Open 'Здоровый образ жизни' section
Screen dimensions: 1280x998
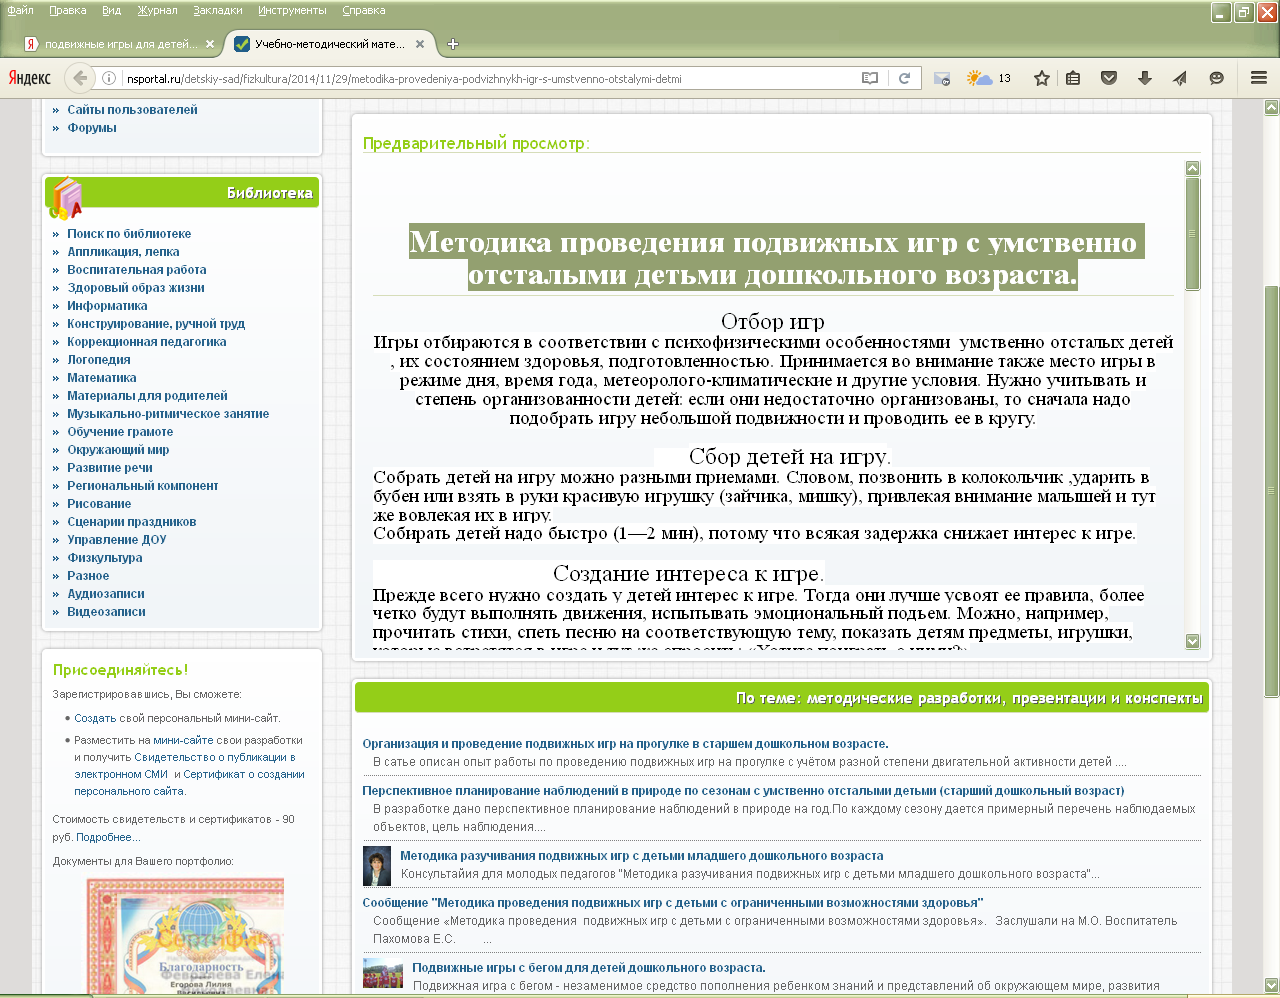(x=136, y=288)
